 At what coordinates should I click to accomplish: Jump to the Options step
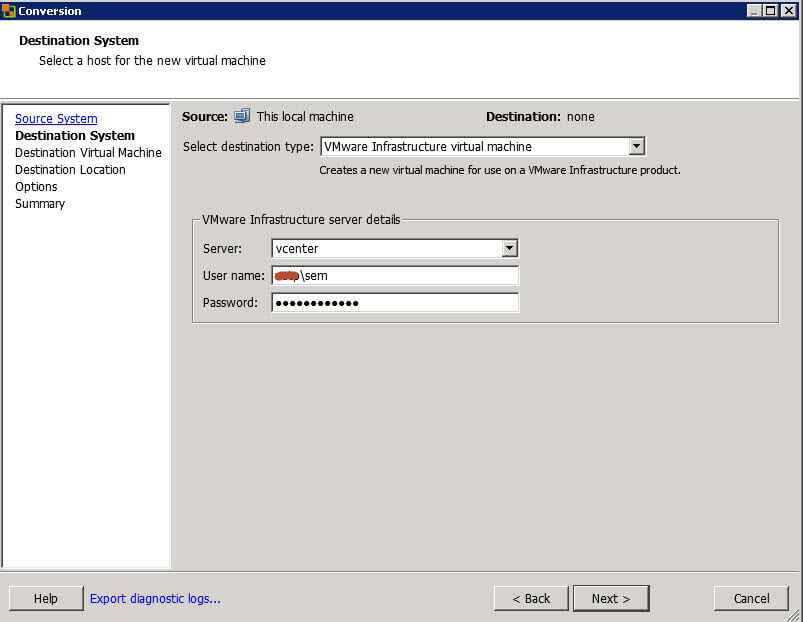[36, 187]
